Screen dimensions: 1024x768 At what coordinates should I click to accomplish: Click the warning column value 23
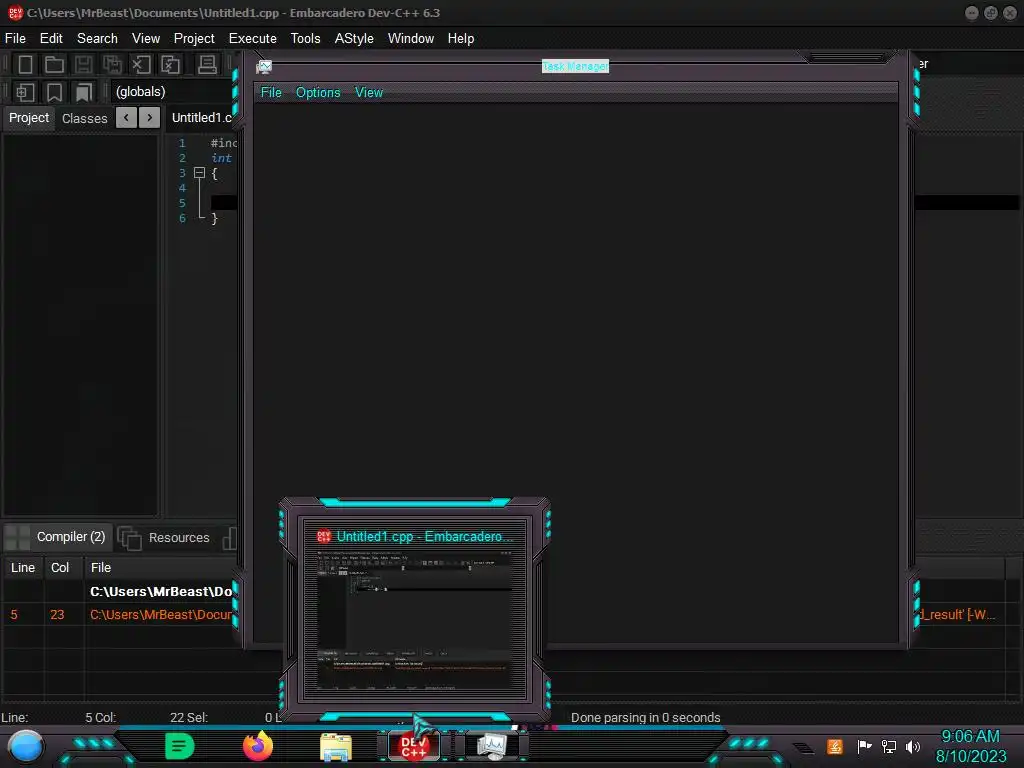click(57, 615)
